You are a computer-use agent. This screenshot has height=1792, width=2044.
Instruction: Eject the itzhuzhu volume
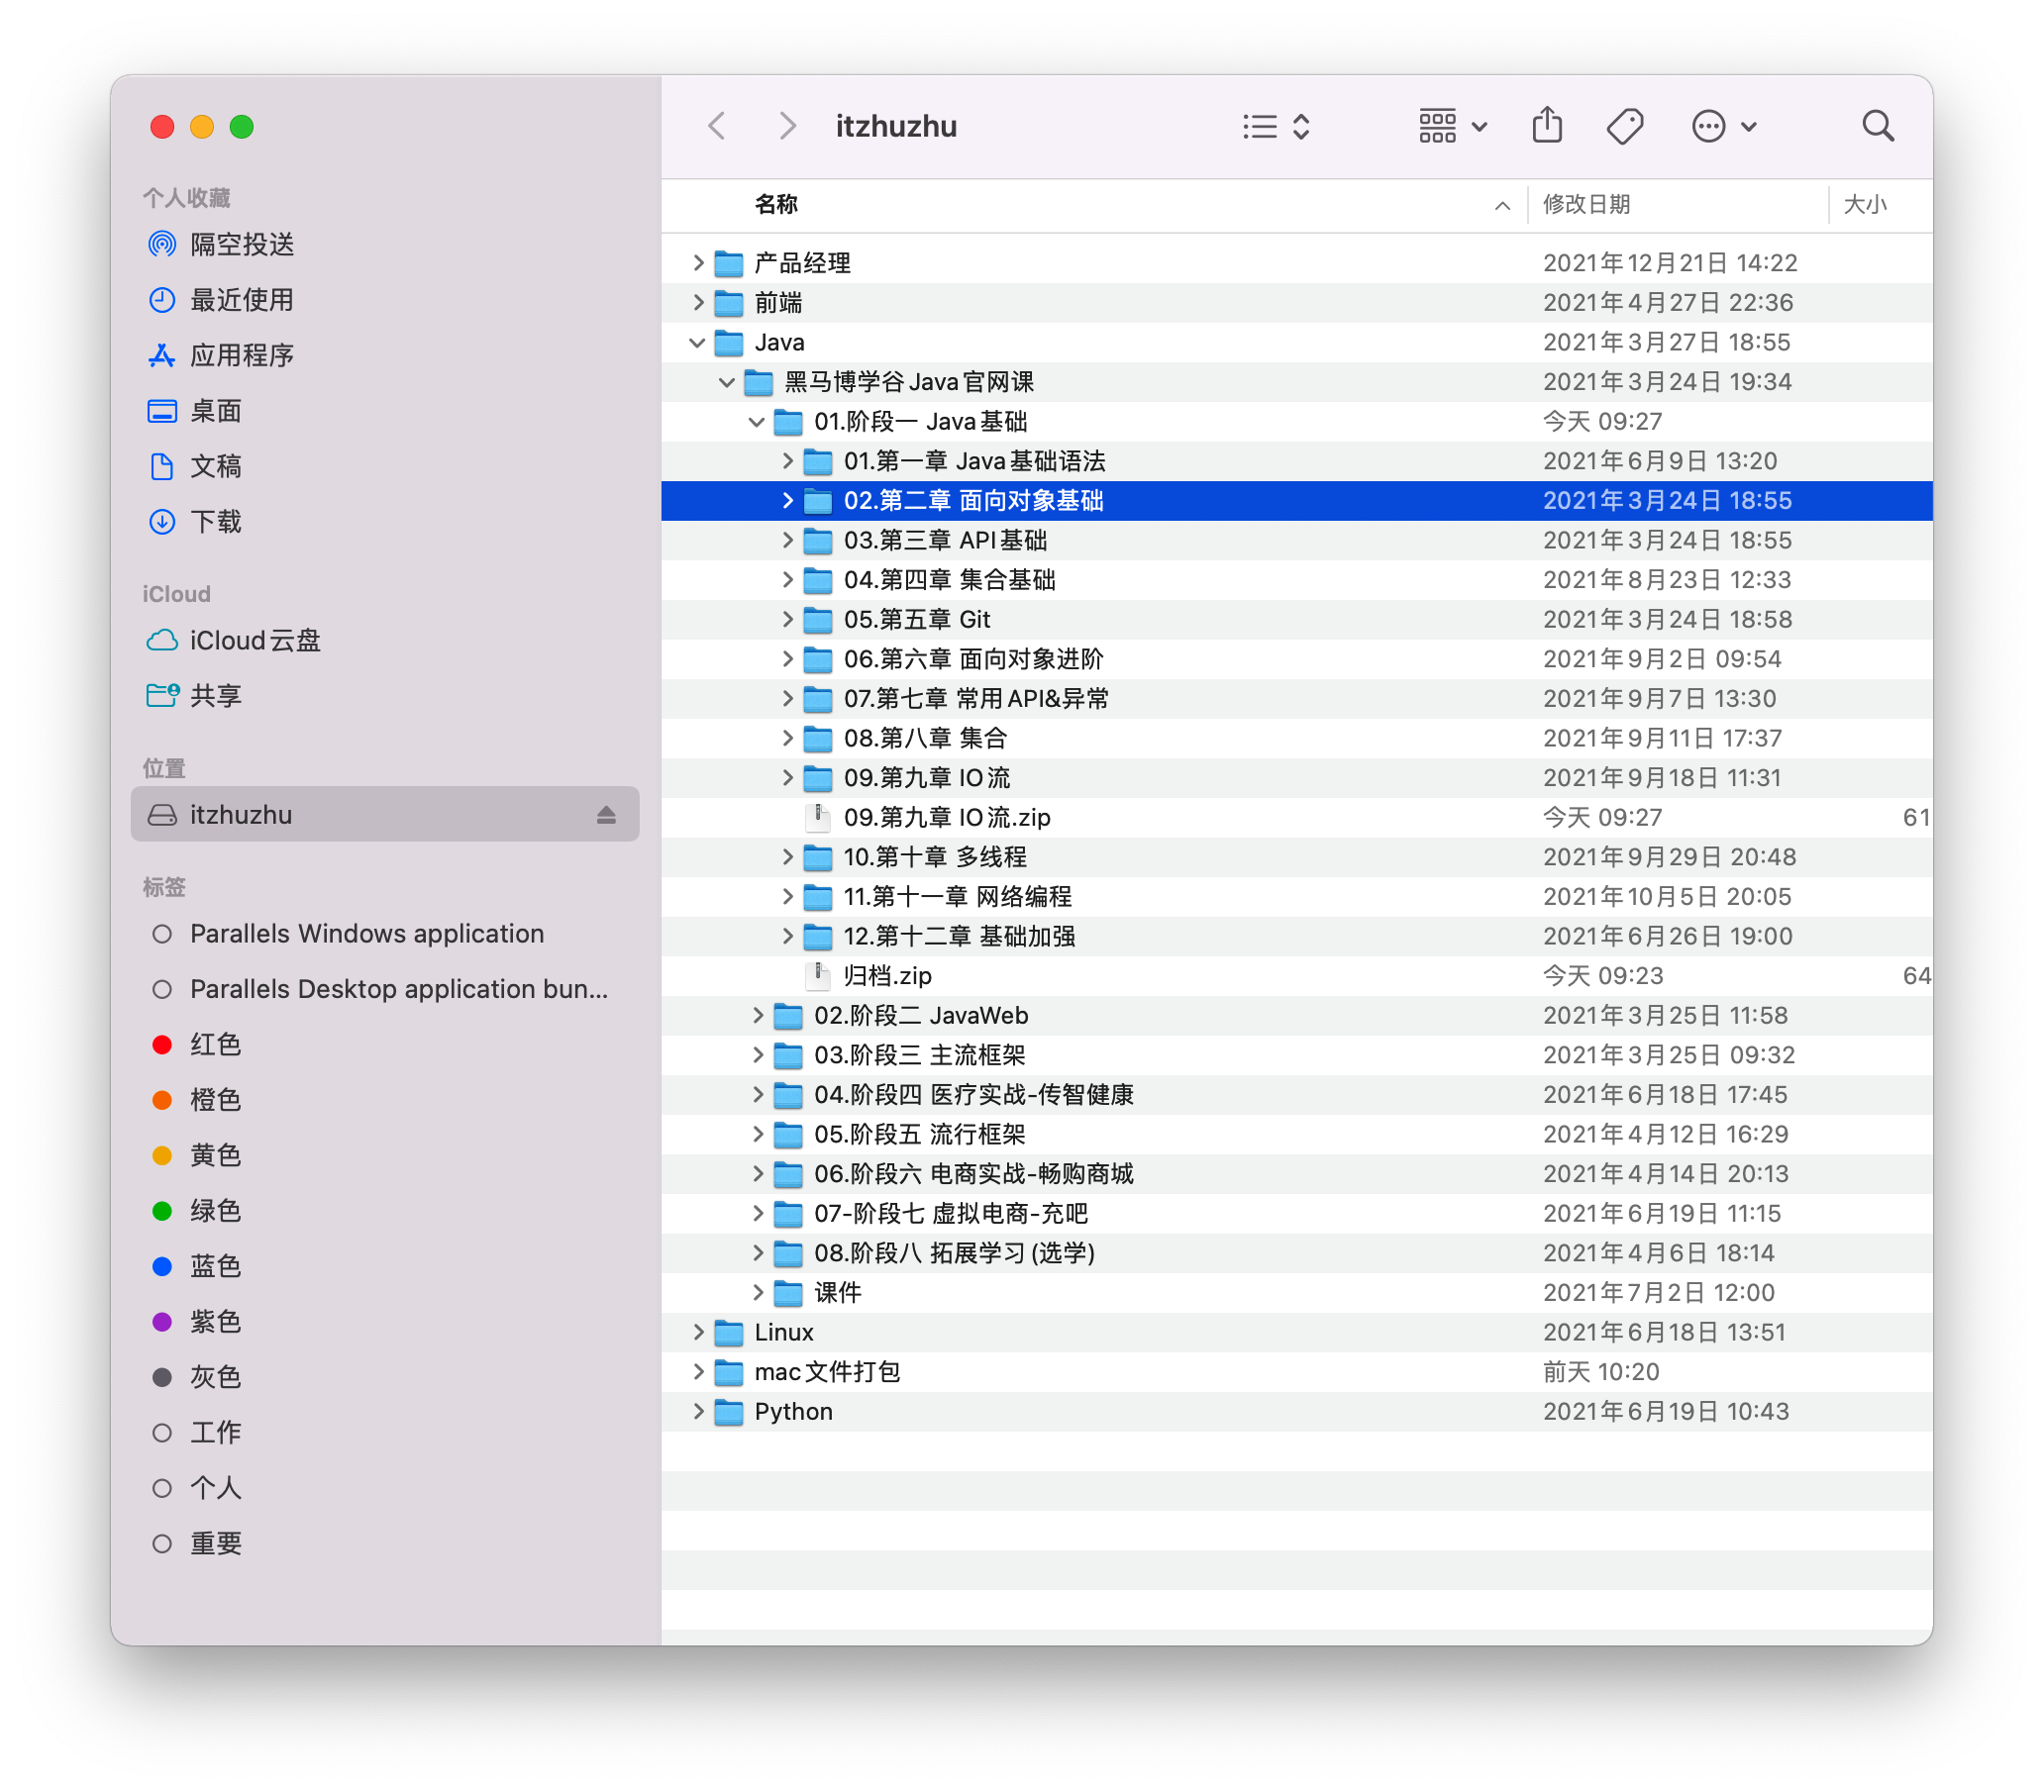pos(606,815)
